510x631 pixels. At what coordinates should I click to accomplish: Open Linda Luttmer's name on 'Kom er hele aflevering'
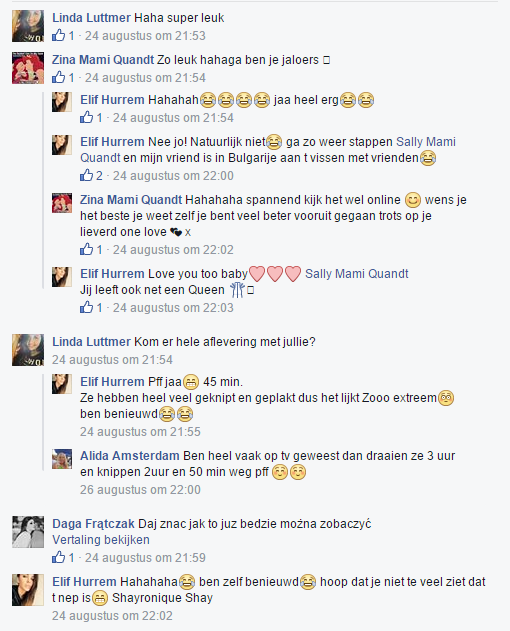(91, 342)
